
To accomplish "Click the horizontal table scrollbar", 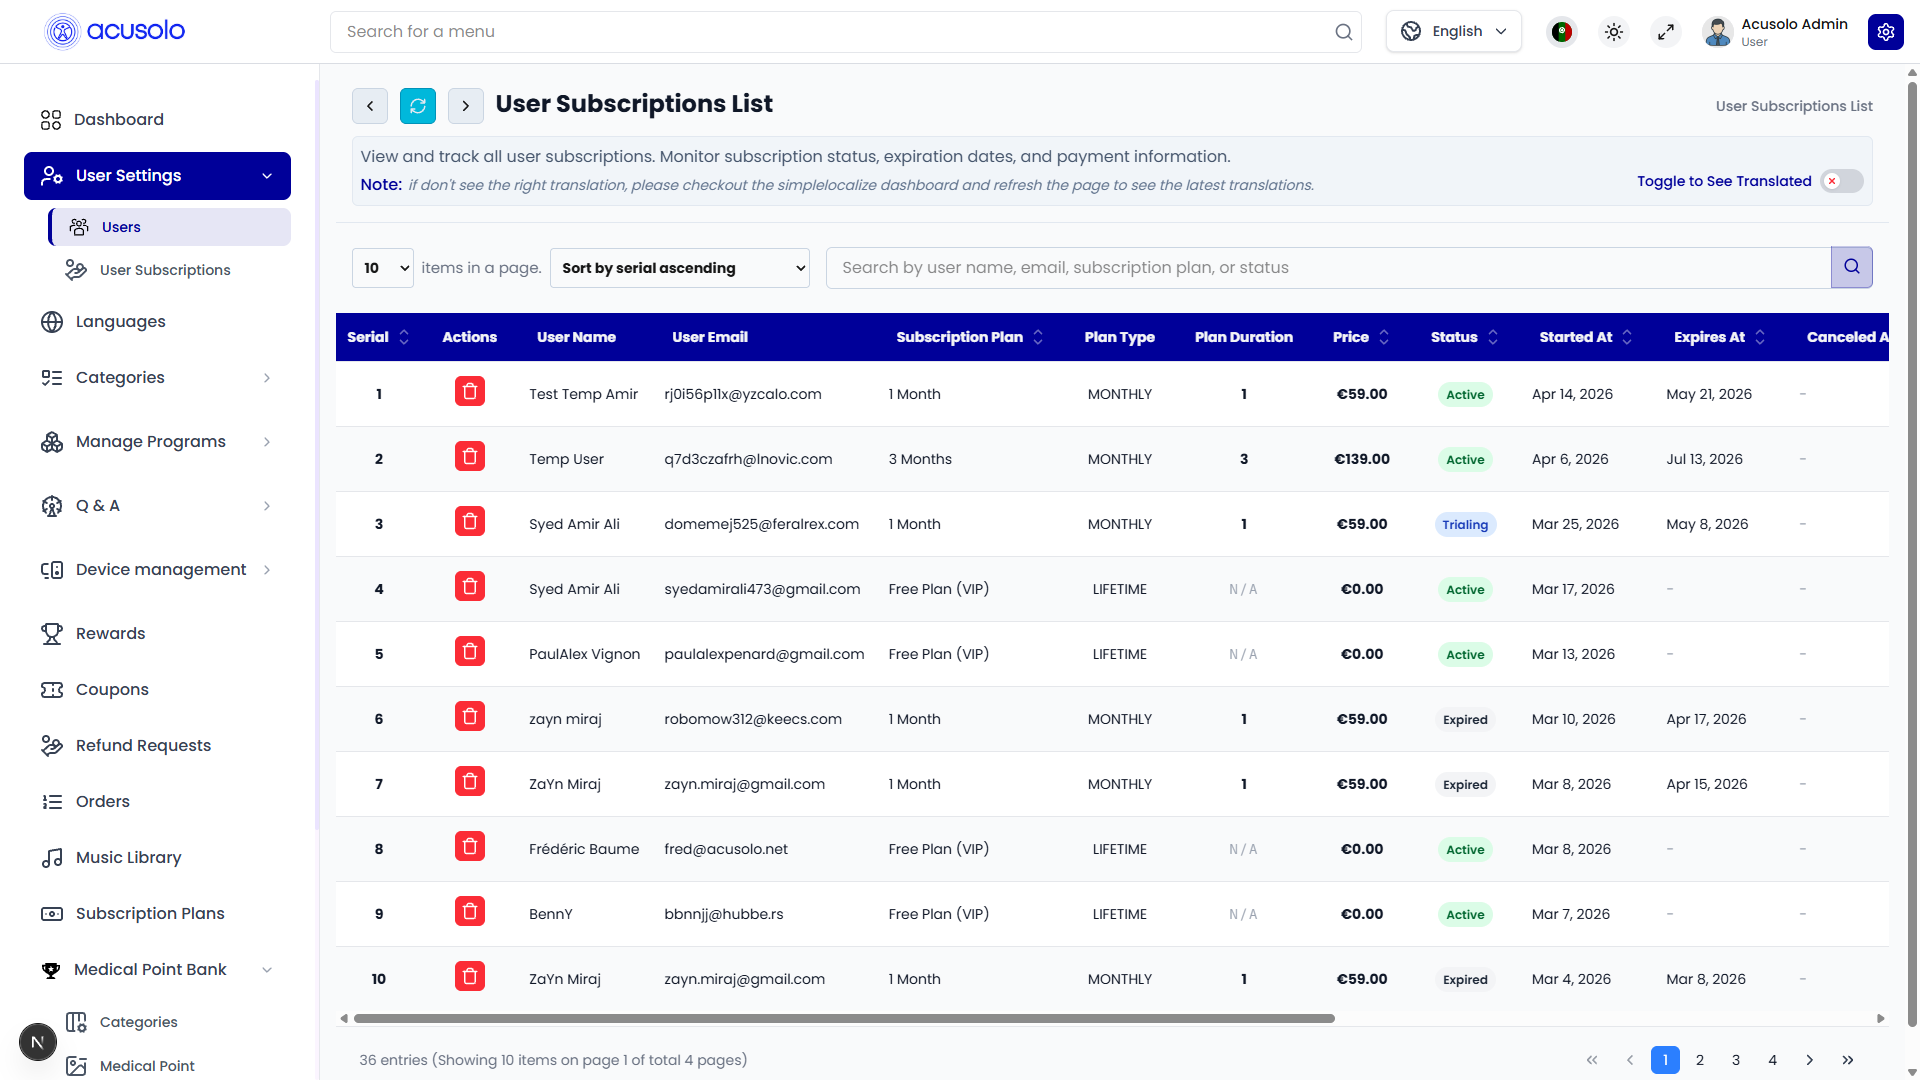I will point(844,1019).
